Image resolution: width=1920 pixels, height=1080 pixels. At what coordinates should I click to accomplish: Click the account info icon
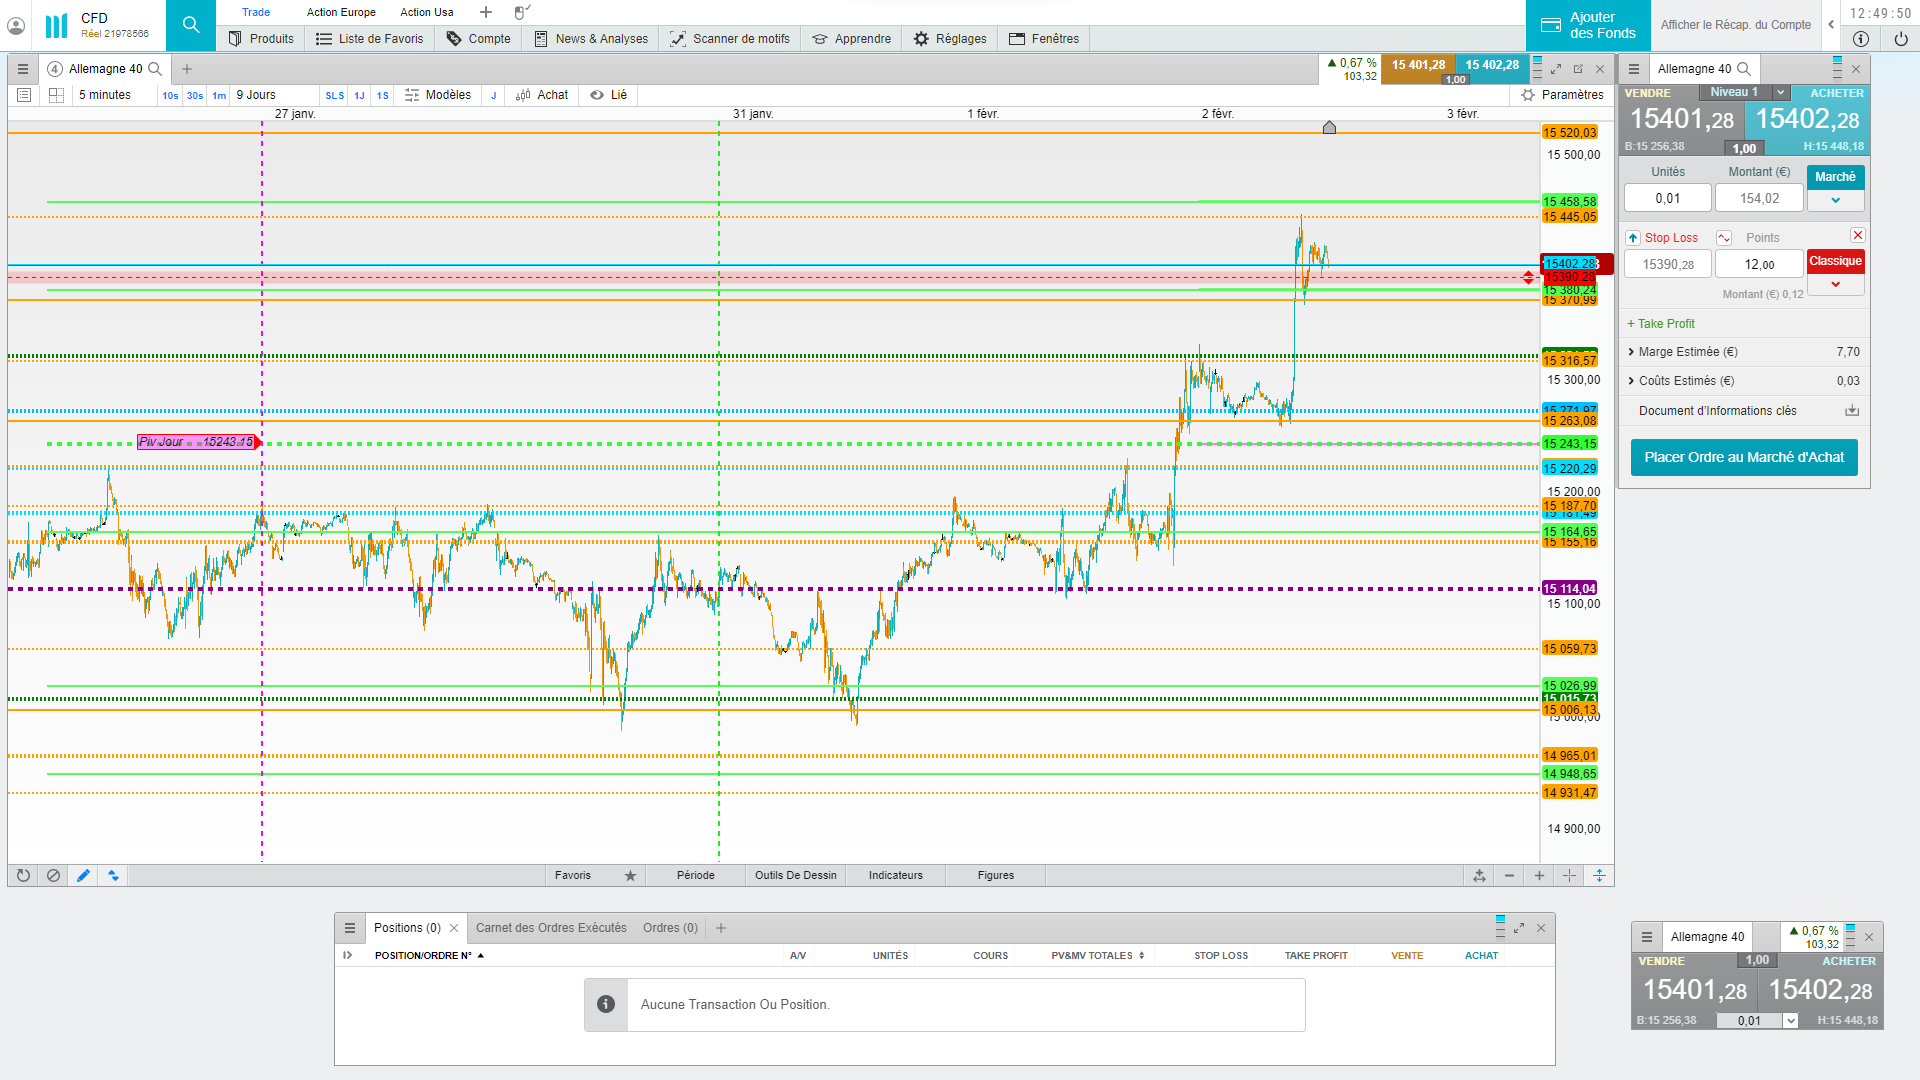1861,39
